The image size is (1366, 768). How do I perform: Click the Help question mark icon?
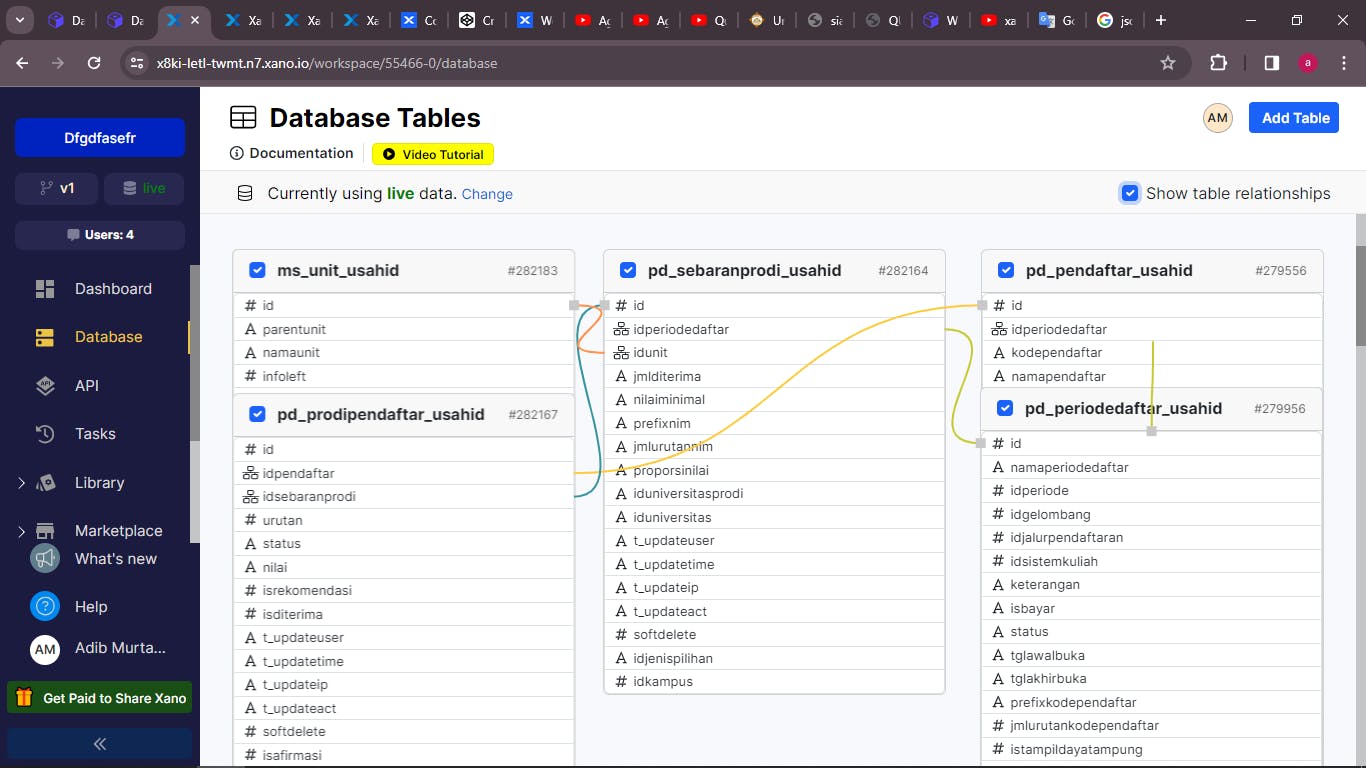click(45, 606)
